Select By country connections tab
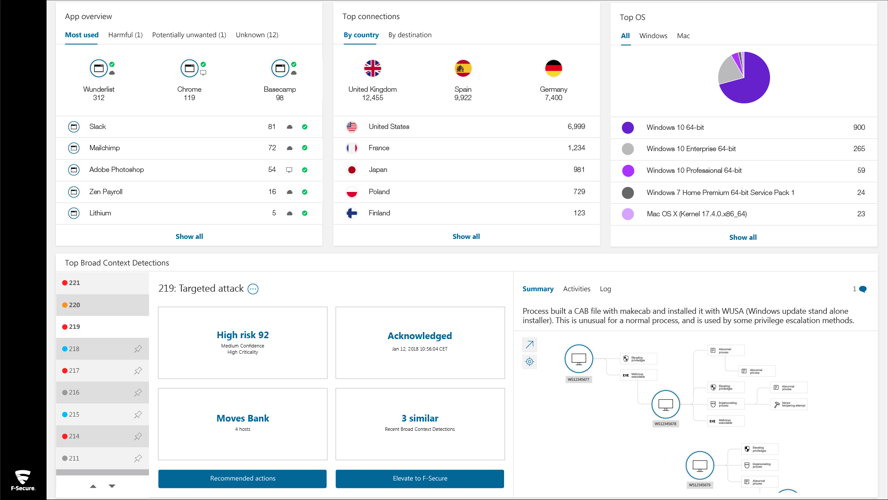Viewport: 888px width, 500px height. click(361, 35)
